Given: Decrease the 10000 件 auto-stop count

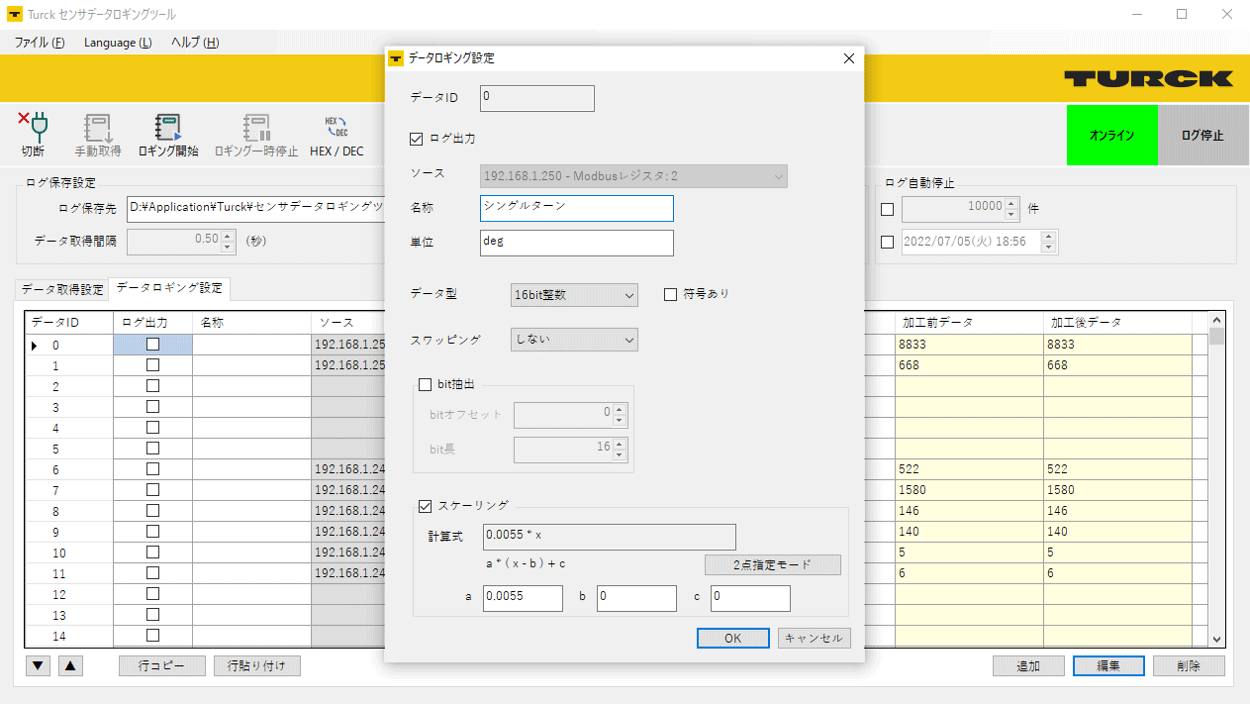Looking at the screenshot, I should point(1011,215).
